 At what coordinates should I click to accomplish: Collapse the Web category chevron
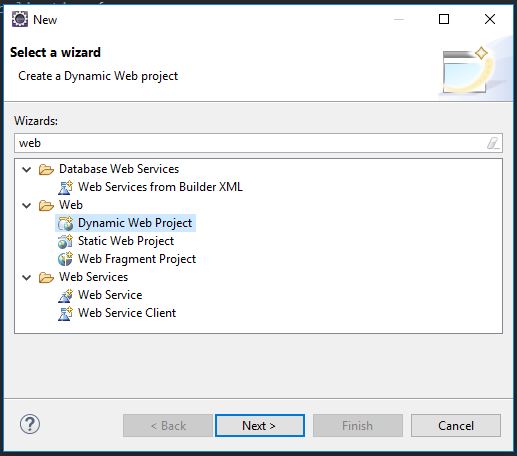pos(27,205)
